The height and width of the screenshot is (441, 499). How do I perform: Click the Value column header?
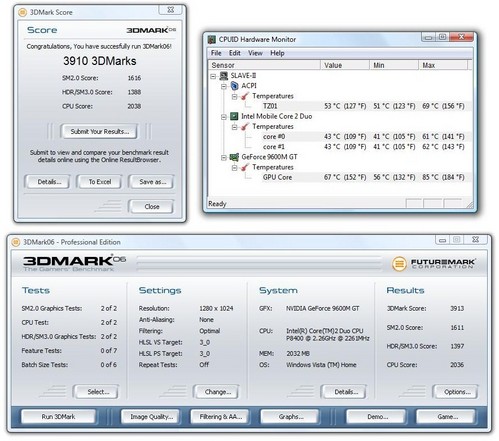[345, 65]
